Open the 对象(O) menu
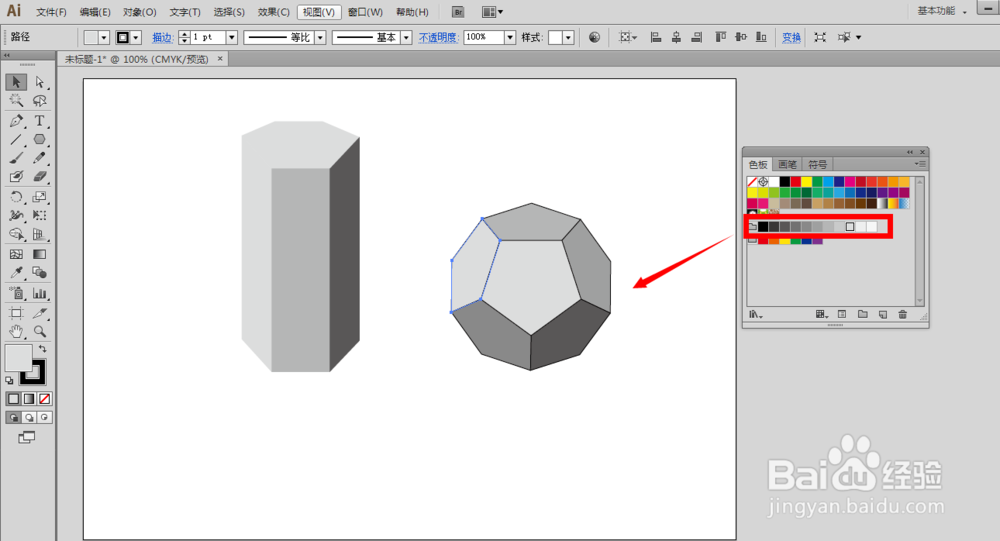 pos(140,12)
